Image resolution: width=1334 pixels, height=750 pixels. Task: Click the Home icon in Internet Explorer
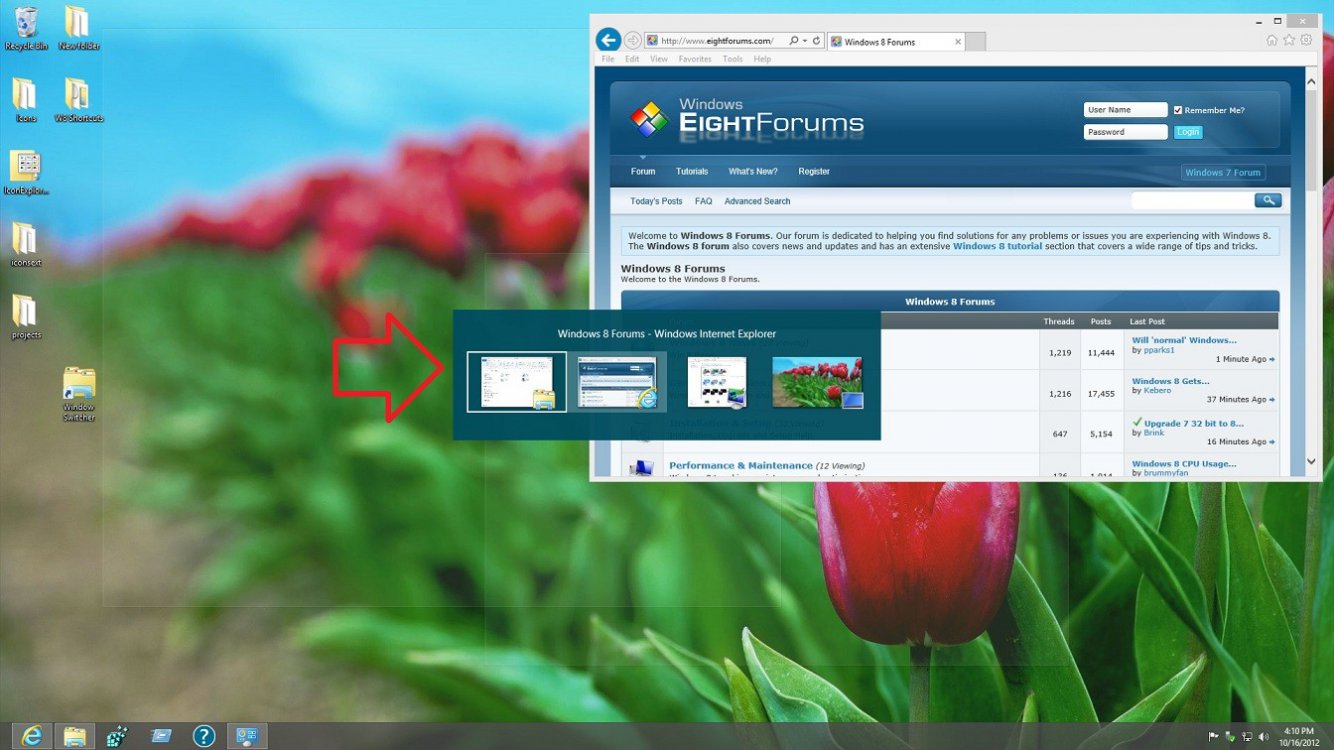(1271, 40)
